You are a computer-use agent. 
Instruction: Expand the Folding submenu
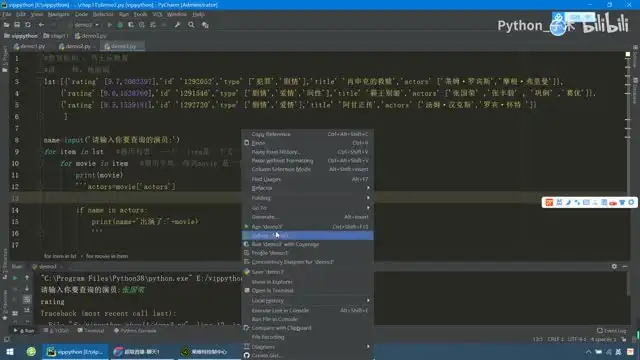tap(308, 198)
